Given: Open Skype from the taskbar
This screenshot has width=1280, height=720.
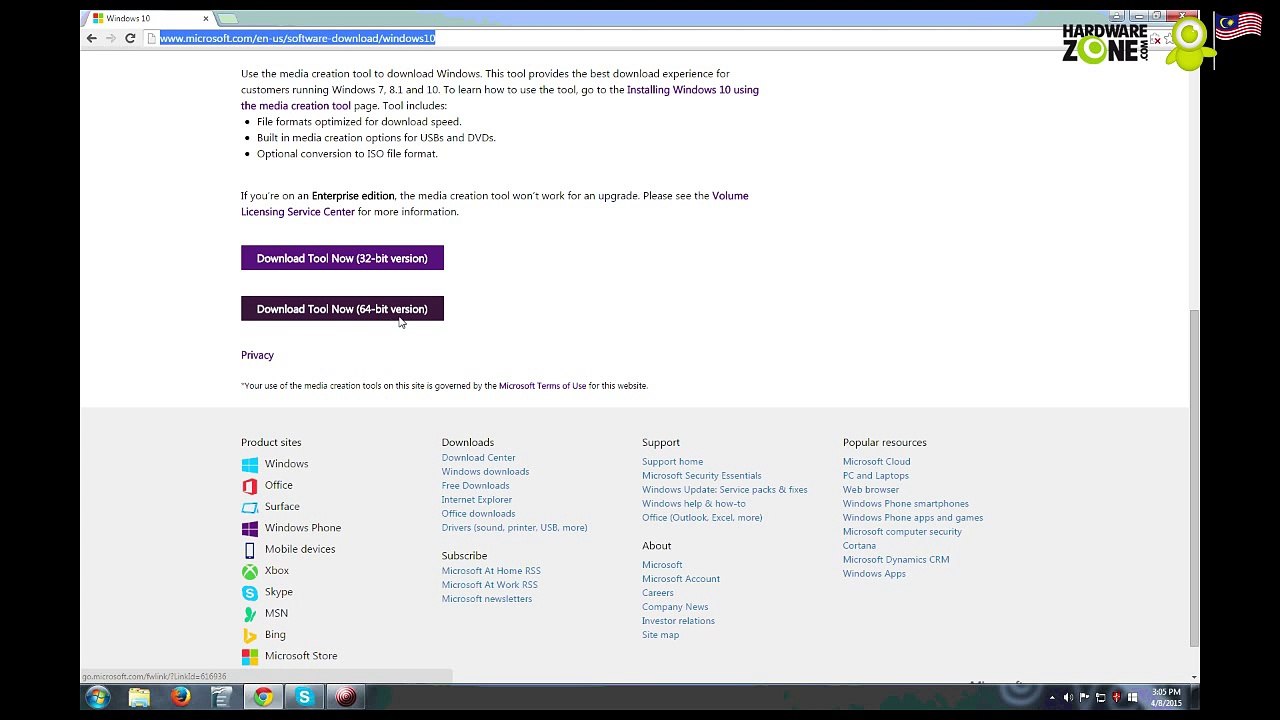Looking at the screenshot, I should [304, 697].
